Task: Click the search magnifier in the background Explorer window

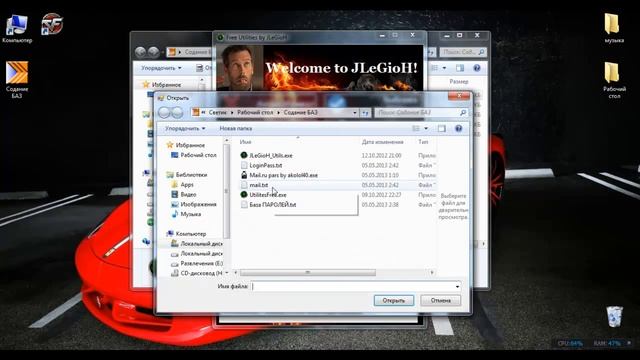Action: pos(481,52)
